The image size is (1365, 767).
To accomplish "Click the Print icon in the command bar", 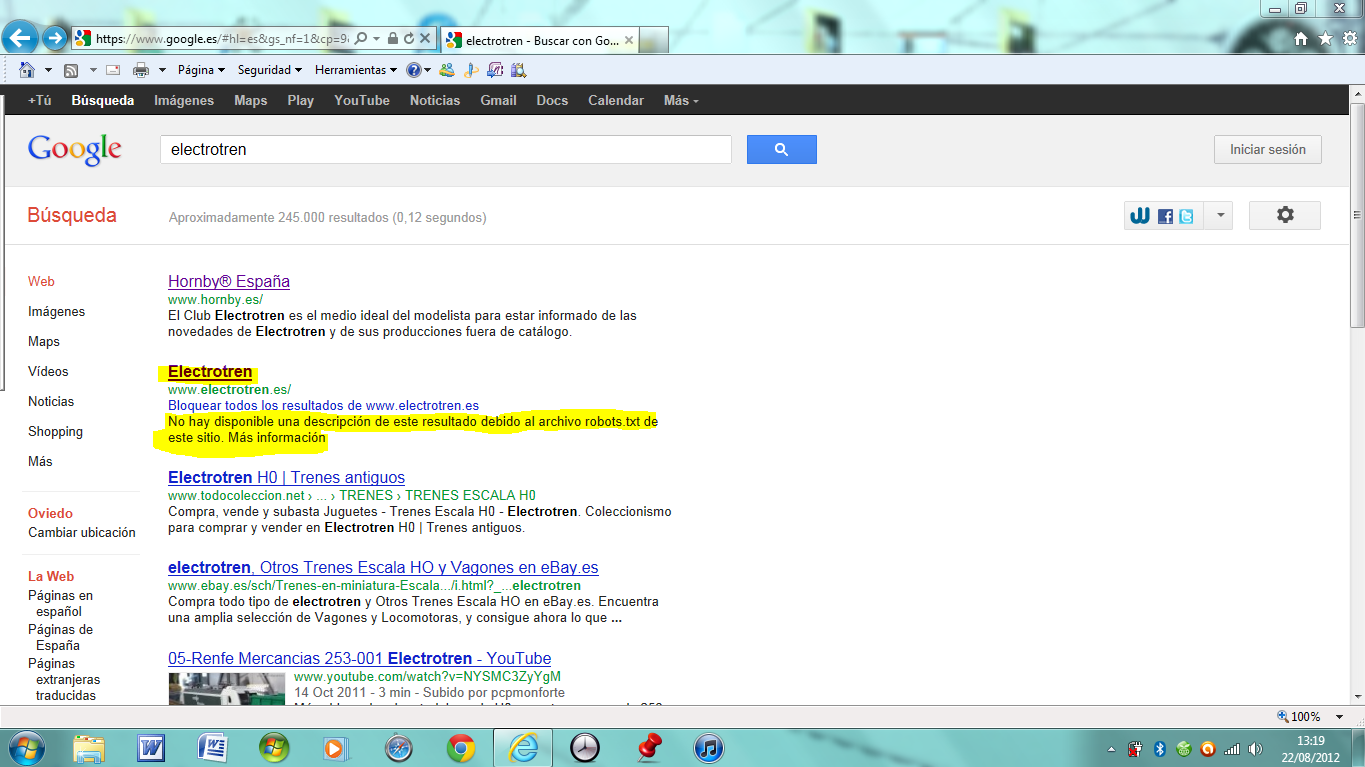I will 141,70.
